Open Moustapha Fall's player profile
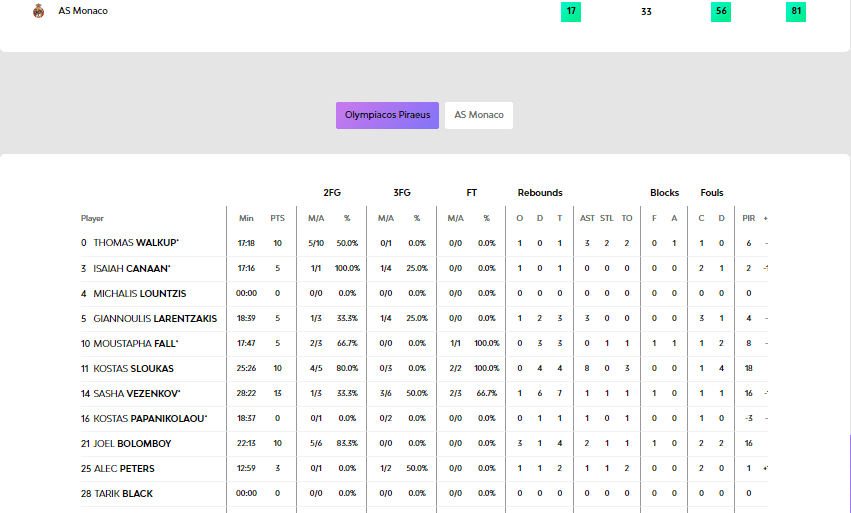This screenshot has width=851, height=513. coord(135,343)
